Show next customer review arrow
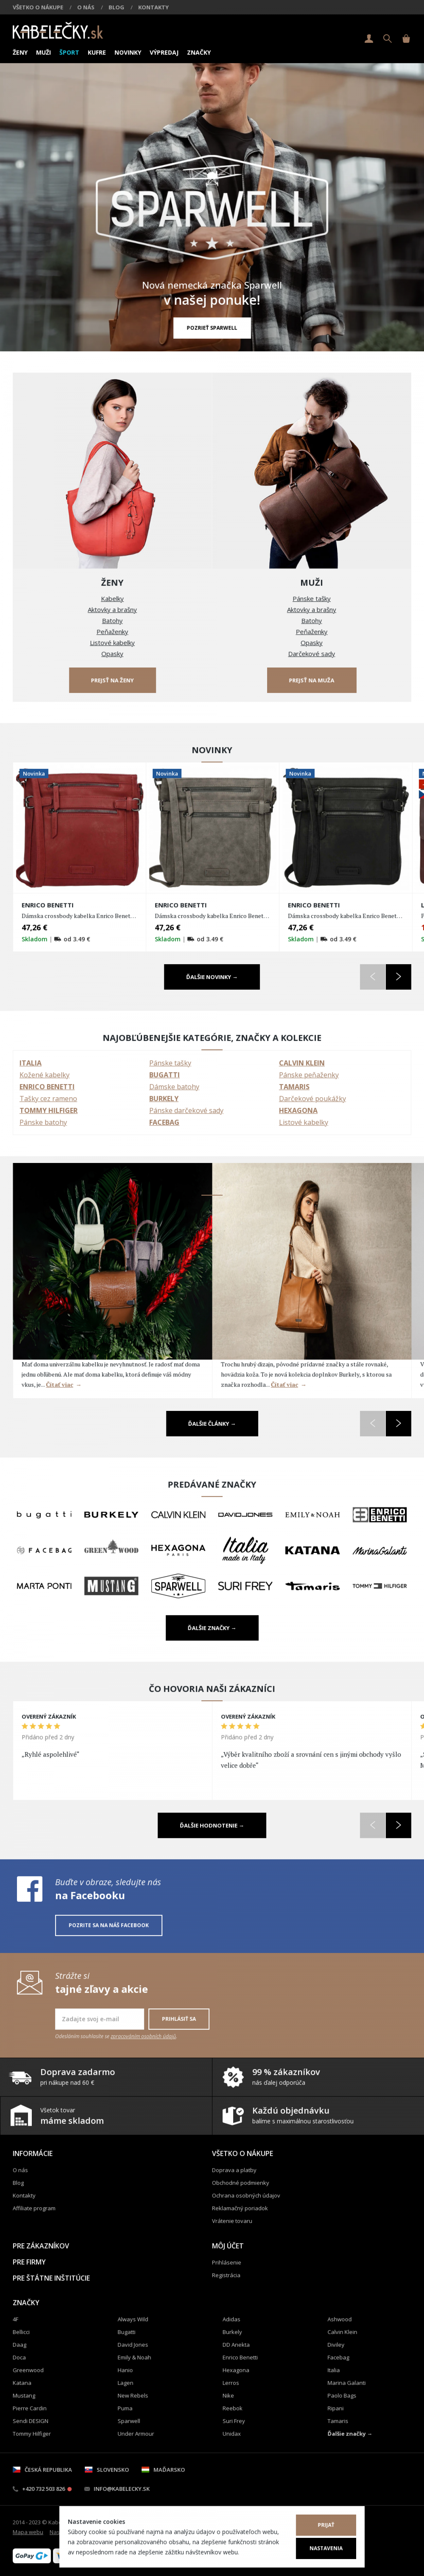Image resolution: width=424 pixels, height=2576 pixels. [398, 1825]
